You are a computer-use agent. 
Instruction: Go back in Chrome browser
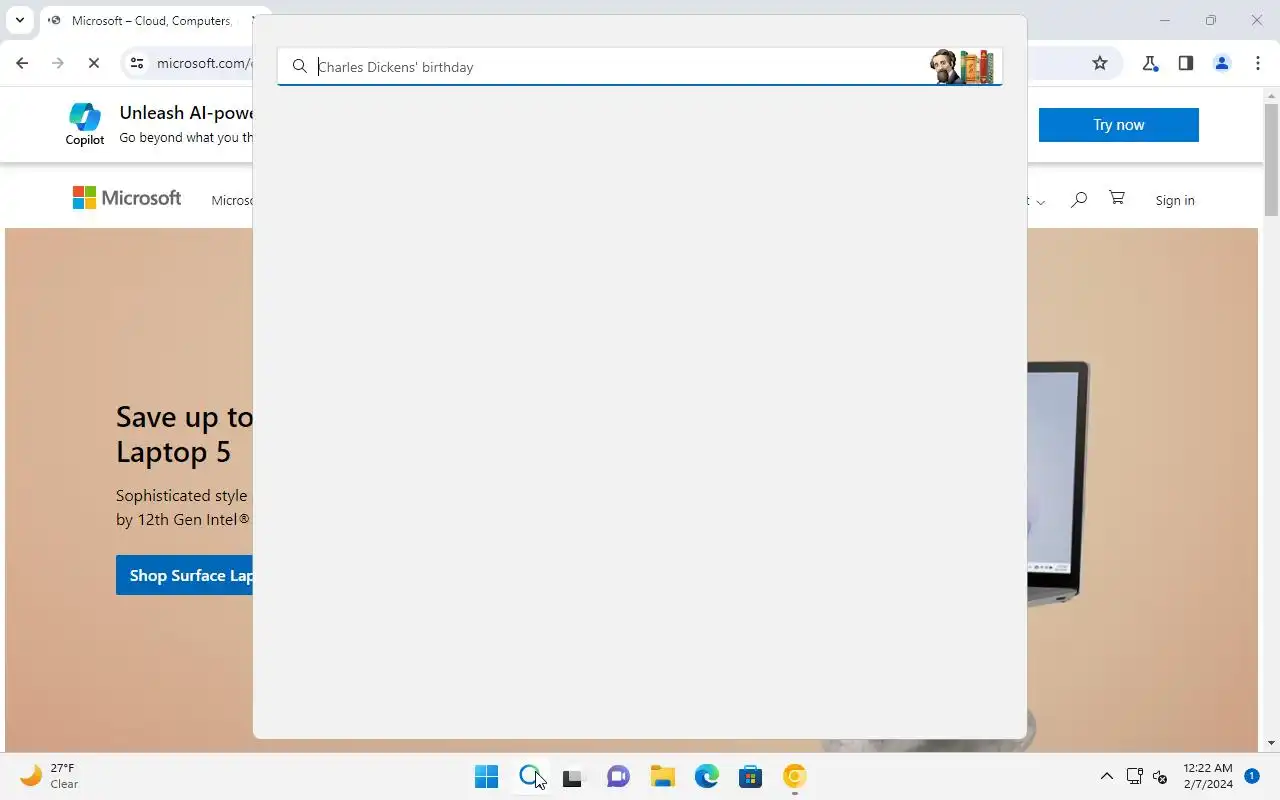(22, 63)
